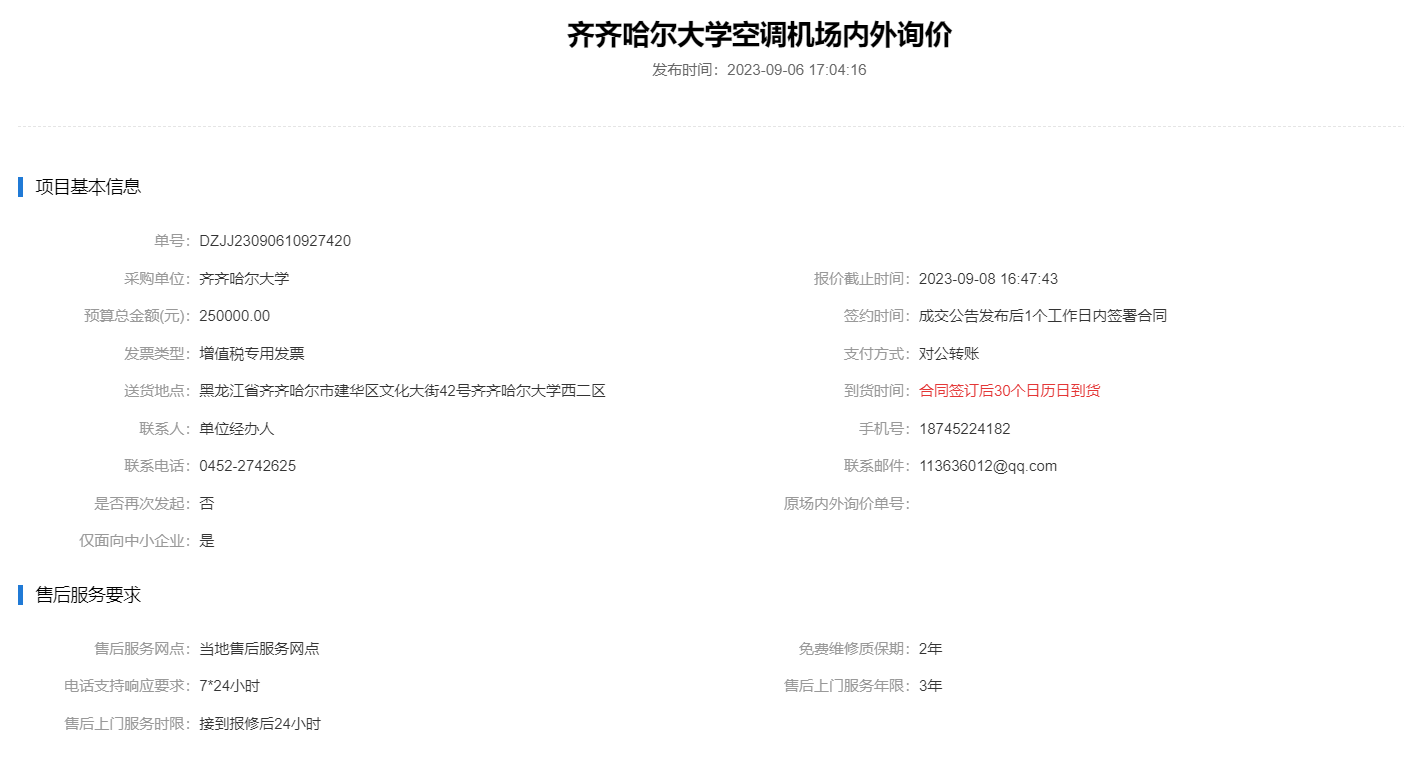Image resolution: width=1404 pixels, height=758 pixels.
Task: Click the 项目基本信息 section heading
Action: click(x=88, y=186)
